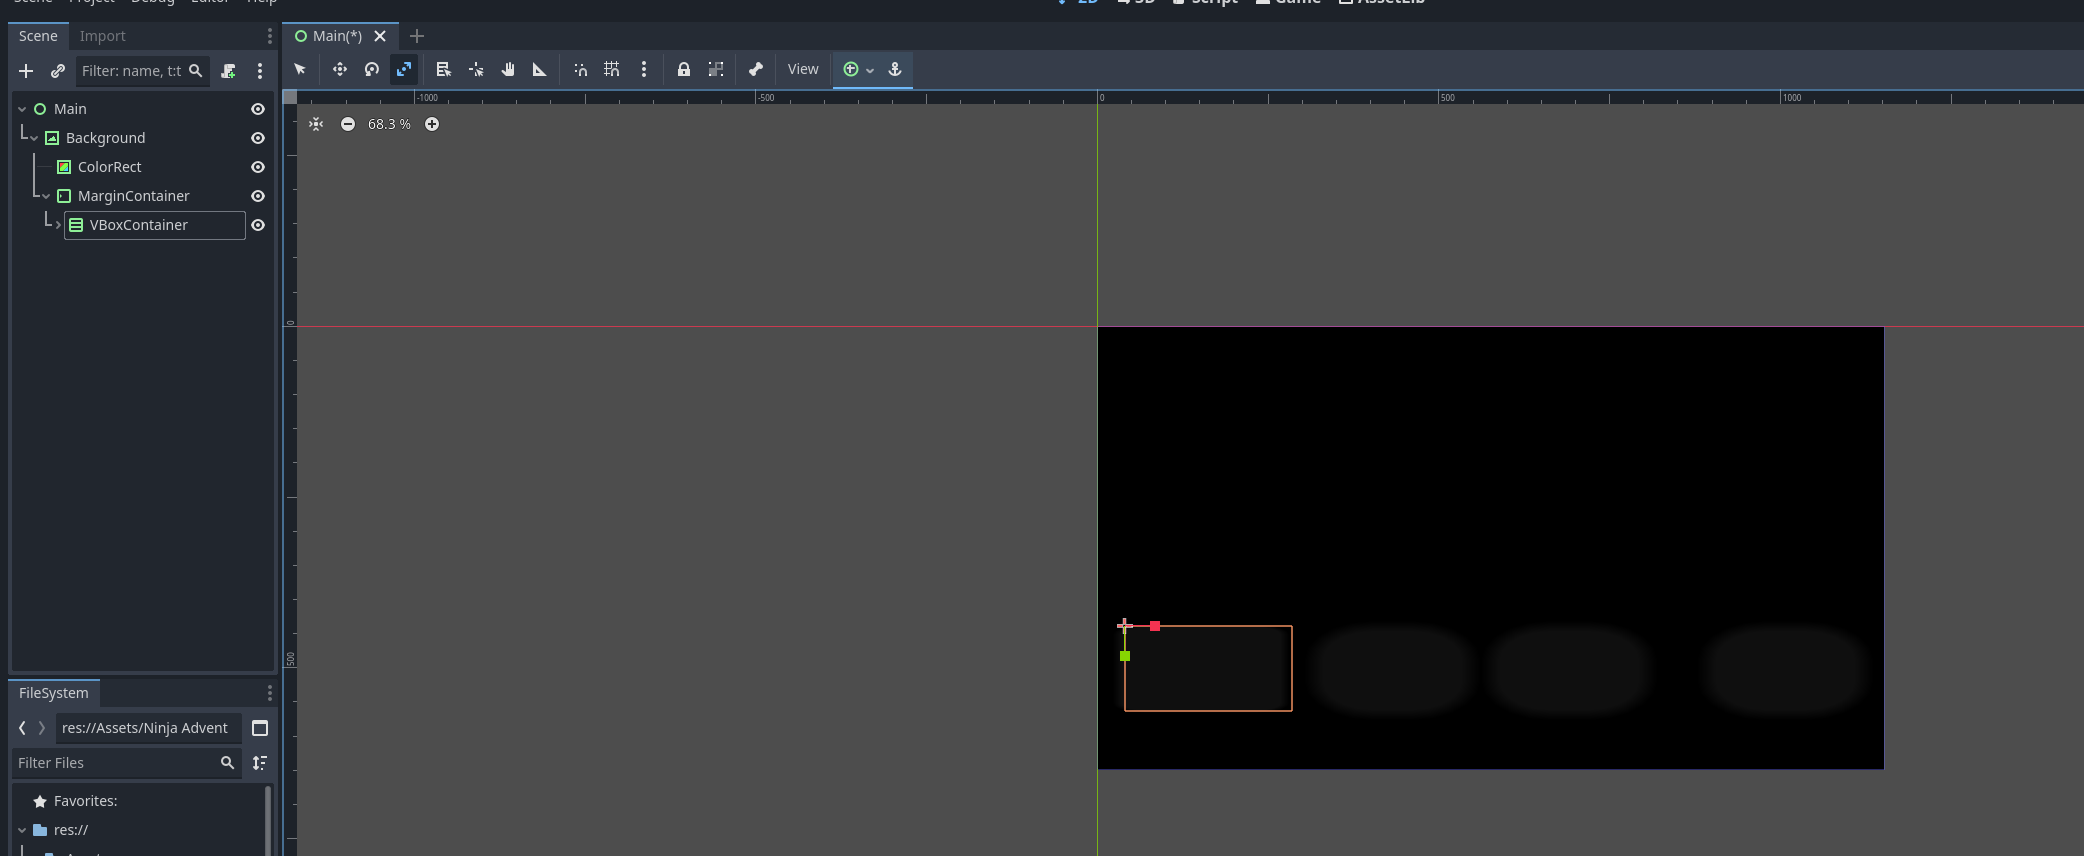Click the scene tree filter field
Image resolution: width=2084 pixels, height=856 pixels.
[143, 71]
